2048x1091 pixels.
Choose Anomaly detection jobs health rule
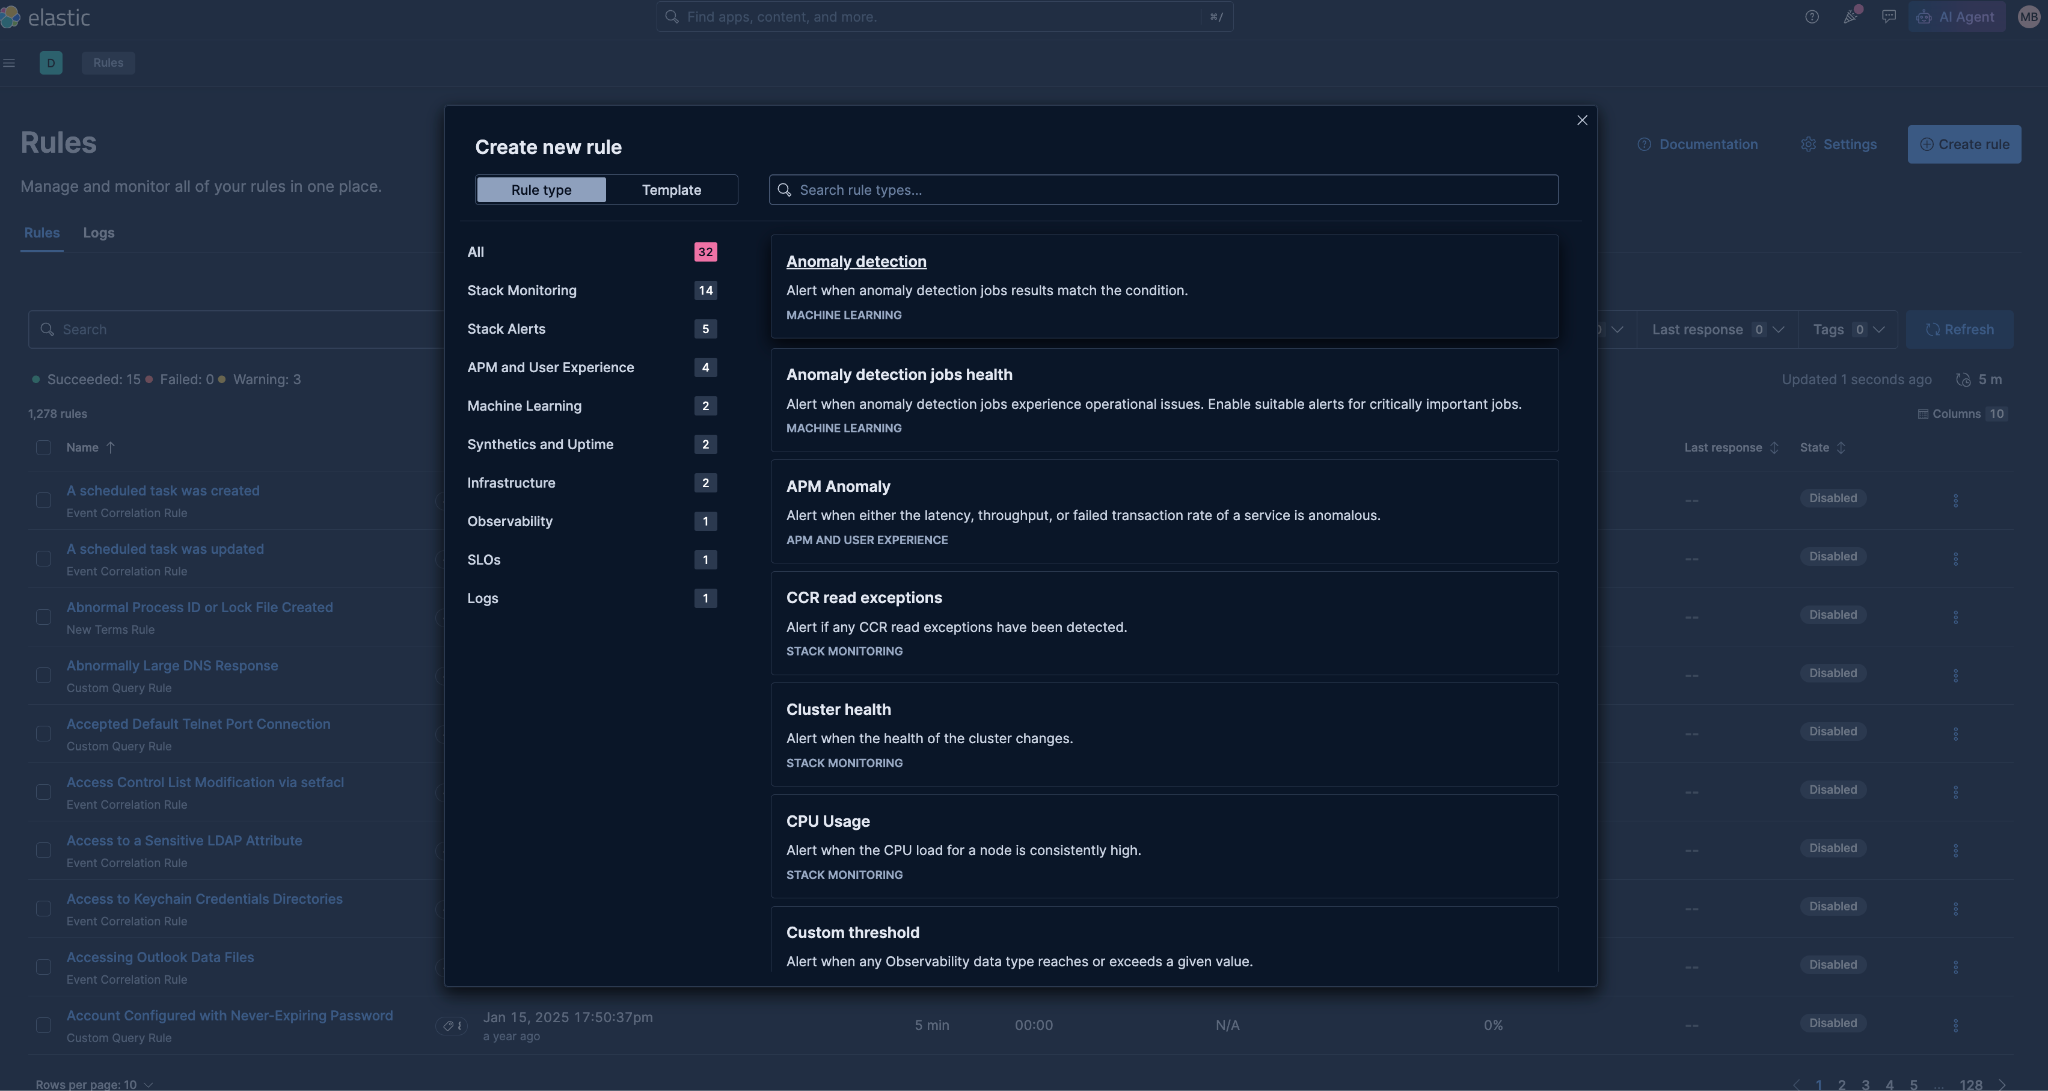[x=1164, y=400]
